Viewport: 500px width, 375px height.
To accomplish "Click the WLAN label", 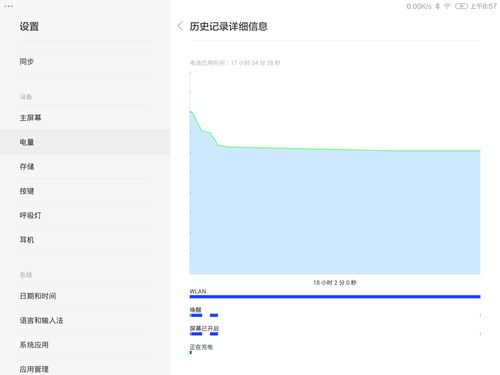I will pos(198,291).
